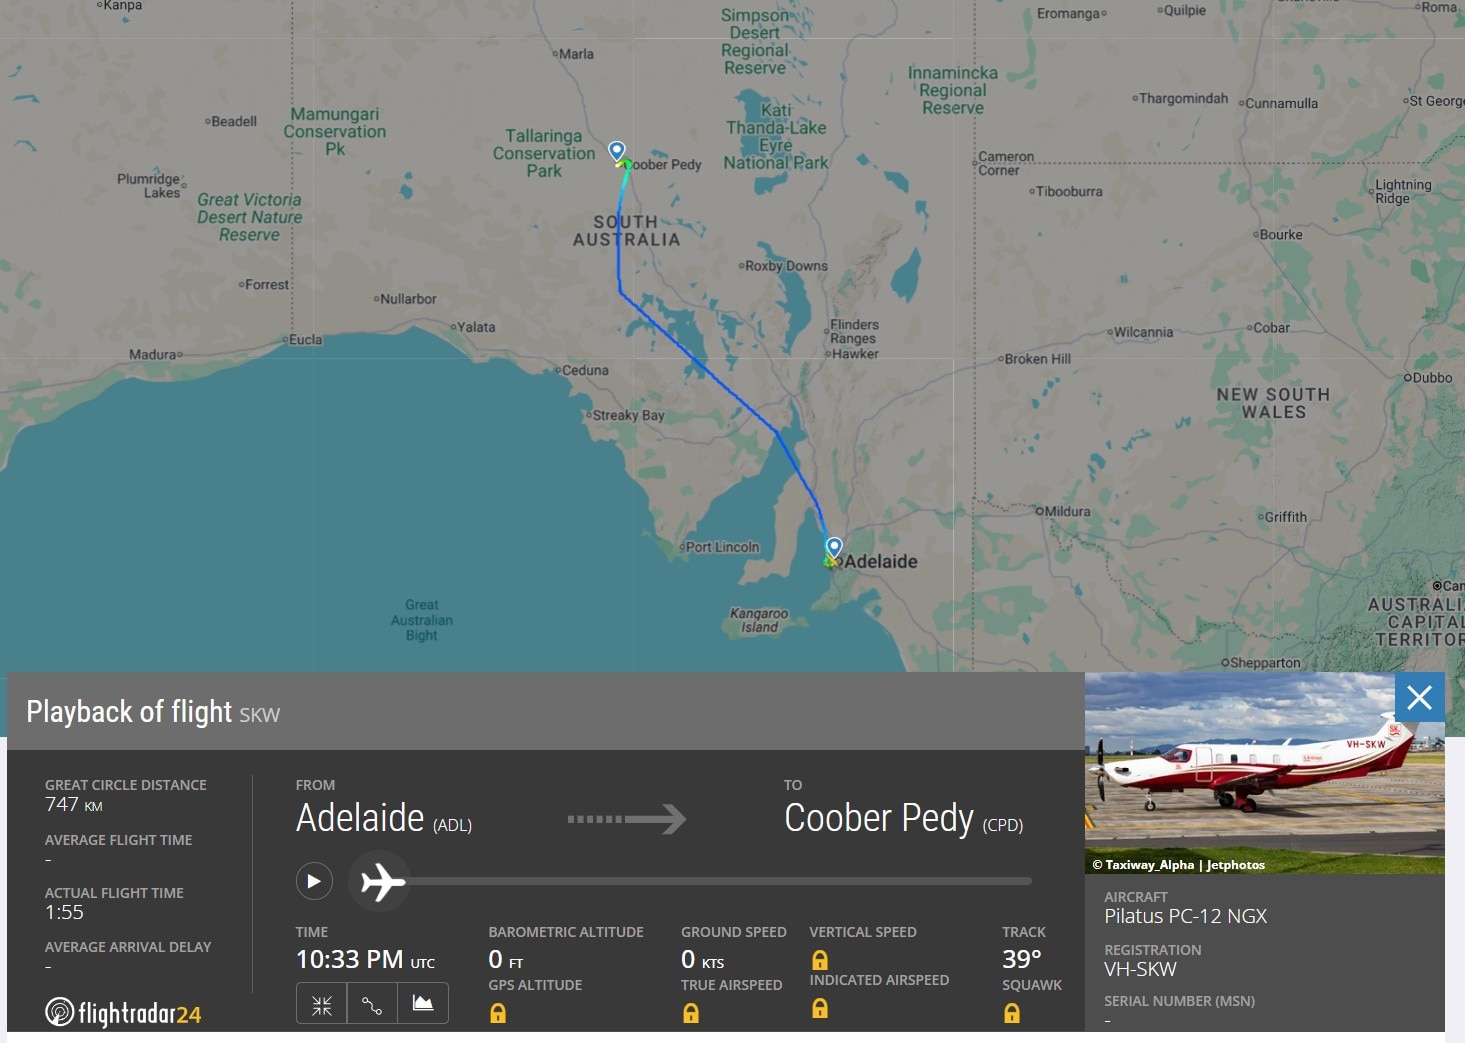Unlock the Vertical Speed data field

coord(820,959)
